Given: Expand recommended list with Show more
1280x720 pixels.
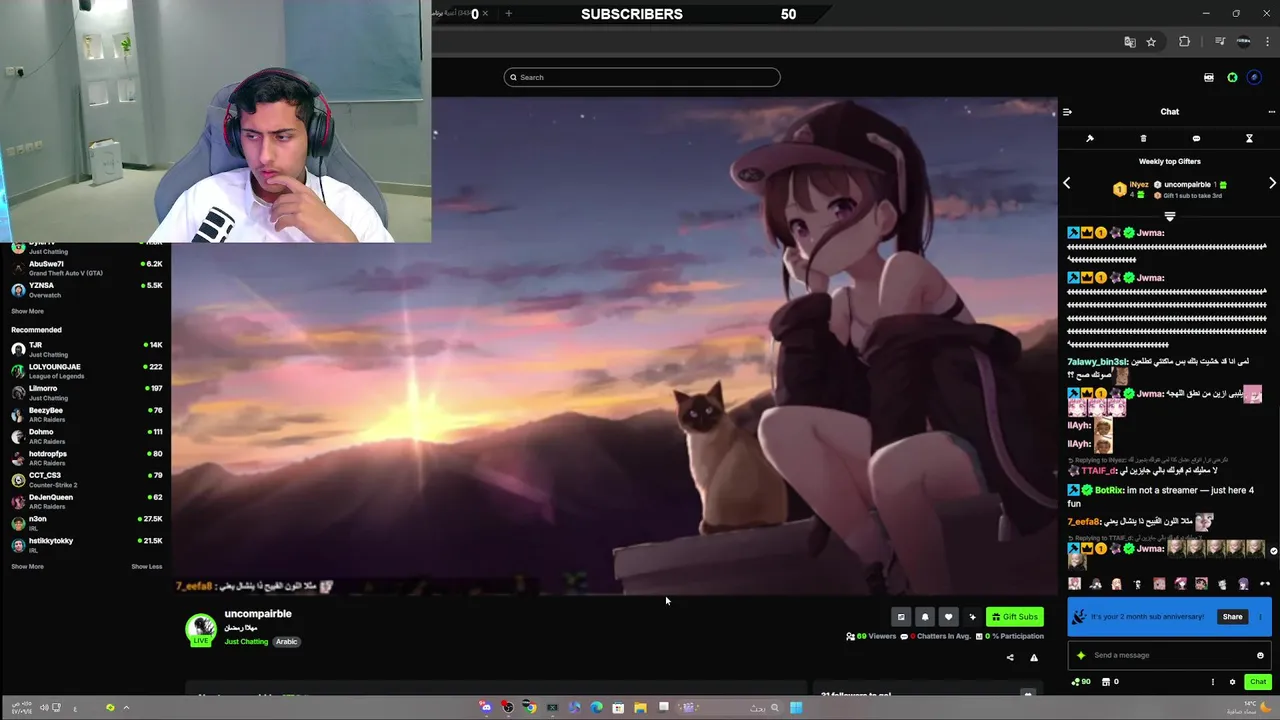Looking at the screenshot, I should click(27, 567).
